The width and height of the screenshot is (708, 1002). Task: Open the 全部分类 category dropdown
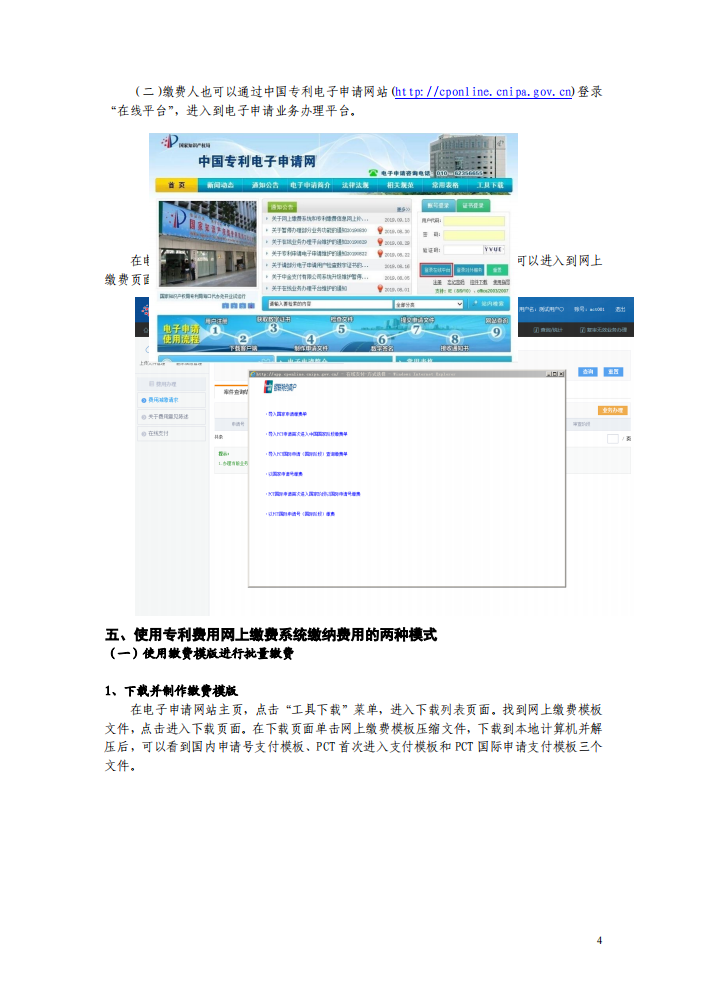(428, 304)
